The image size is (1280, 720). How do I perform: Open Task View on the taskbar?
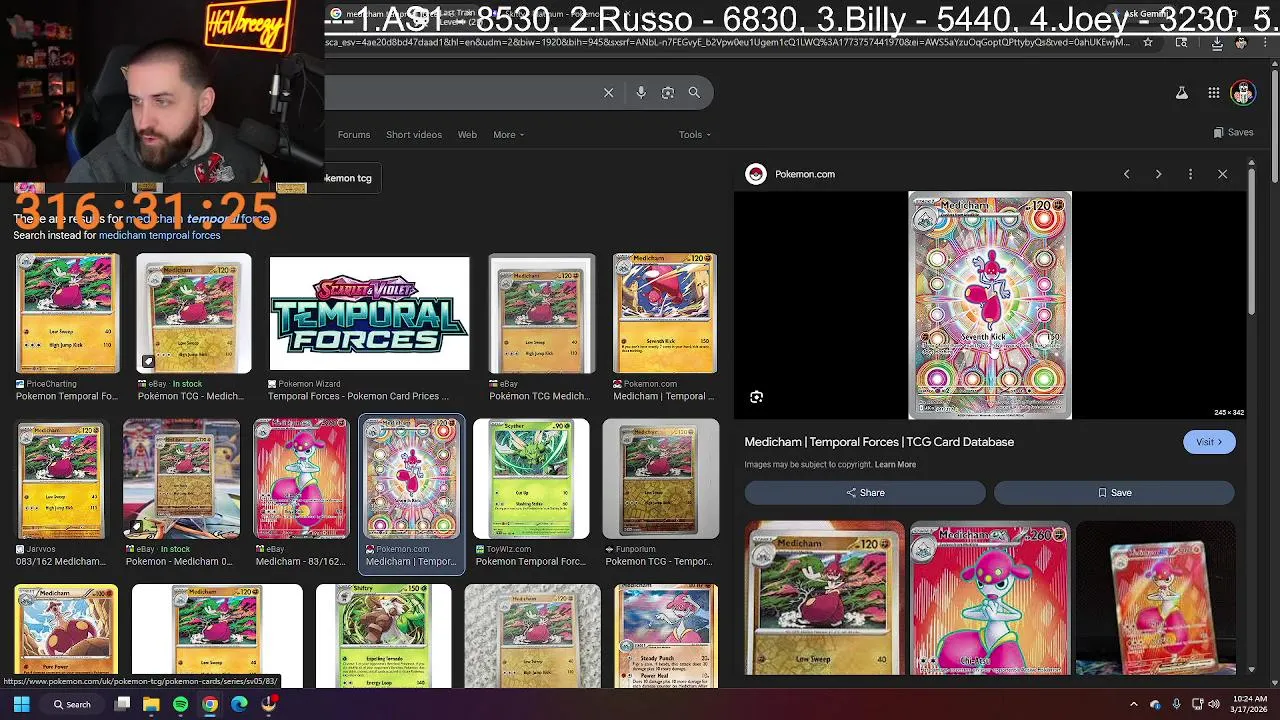click(122, 704)
